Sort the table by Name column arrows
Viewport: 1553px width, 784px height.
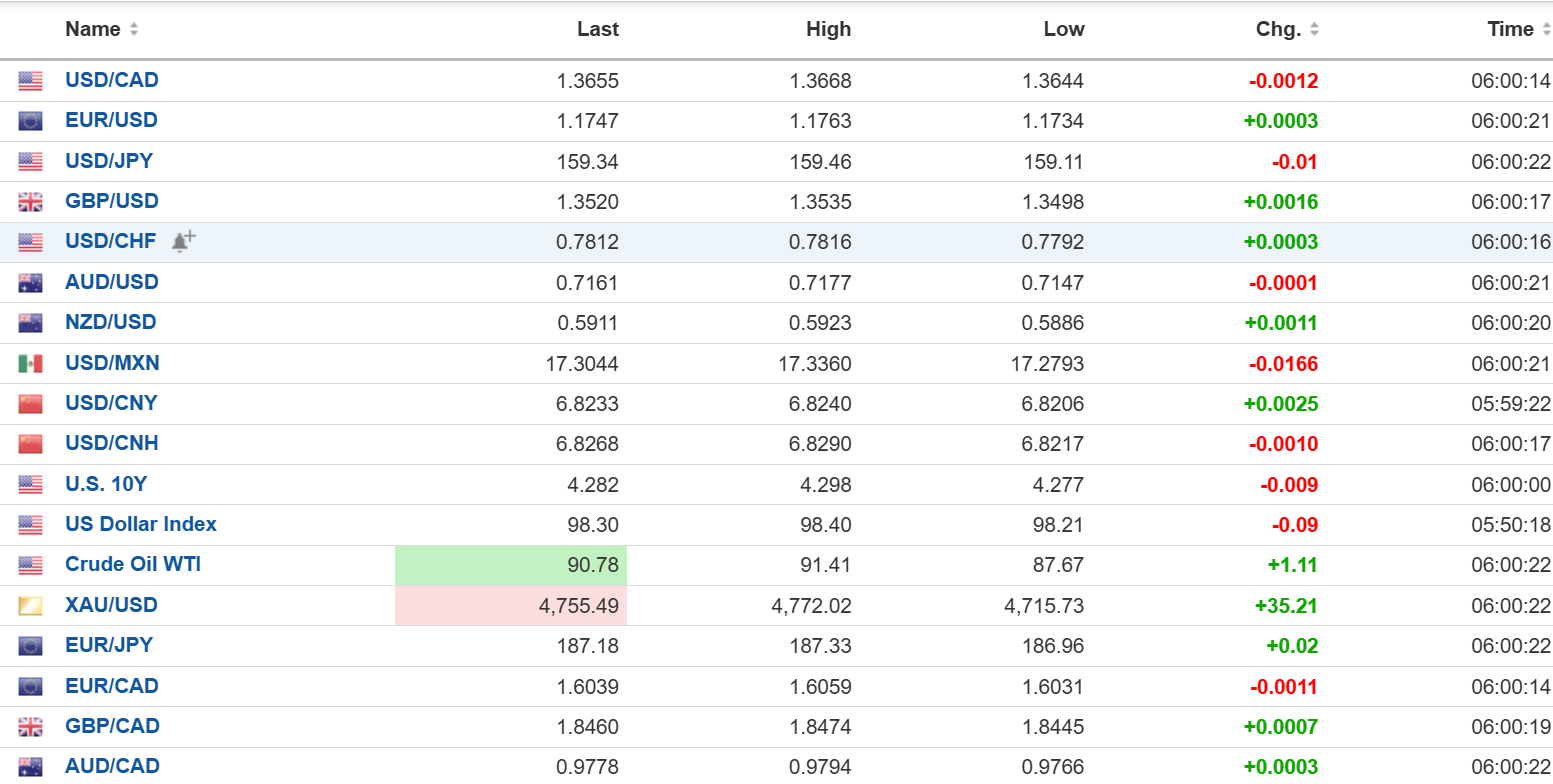134,30
